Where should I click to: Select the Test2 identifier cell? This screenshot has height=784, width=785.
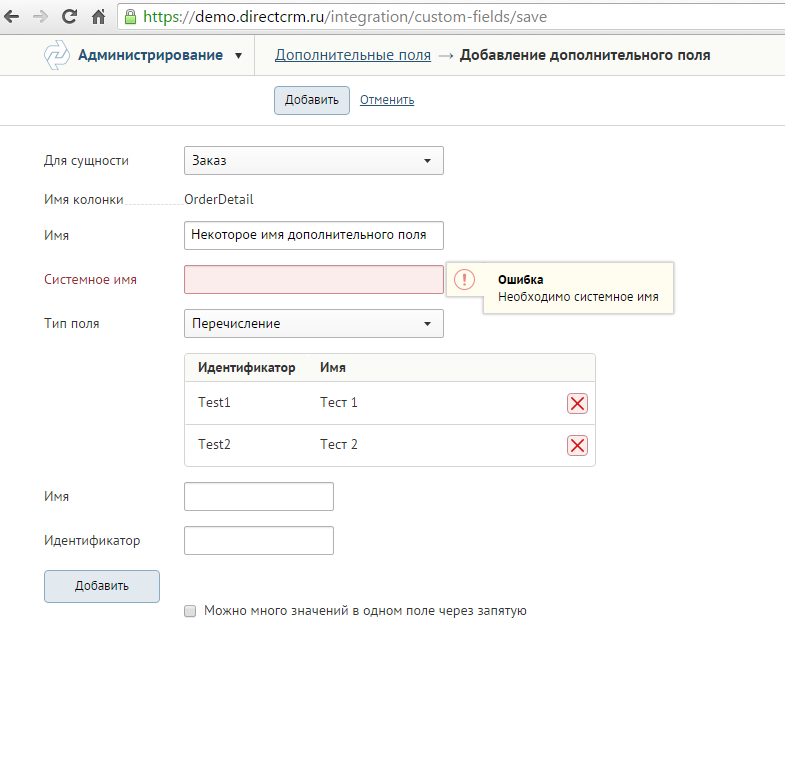click(x=214, y=445)
